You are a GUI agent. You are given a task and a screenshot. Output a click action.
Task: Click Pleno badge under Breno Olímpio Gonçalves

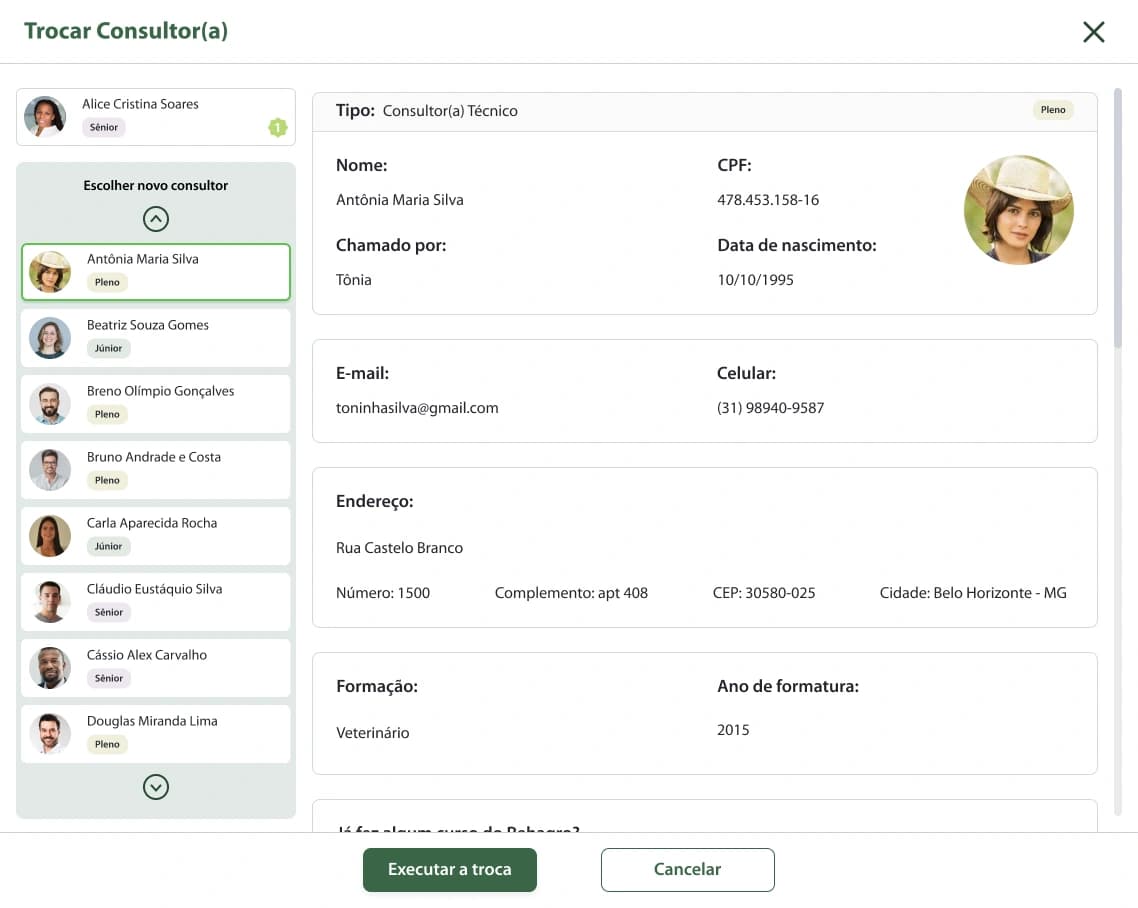coord(107,414)
